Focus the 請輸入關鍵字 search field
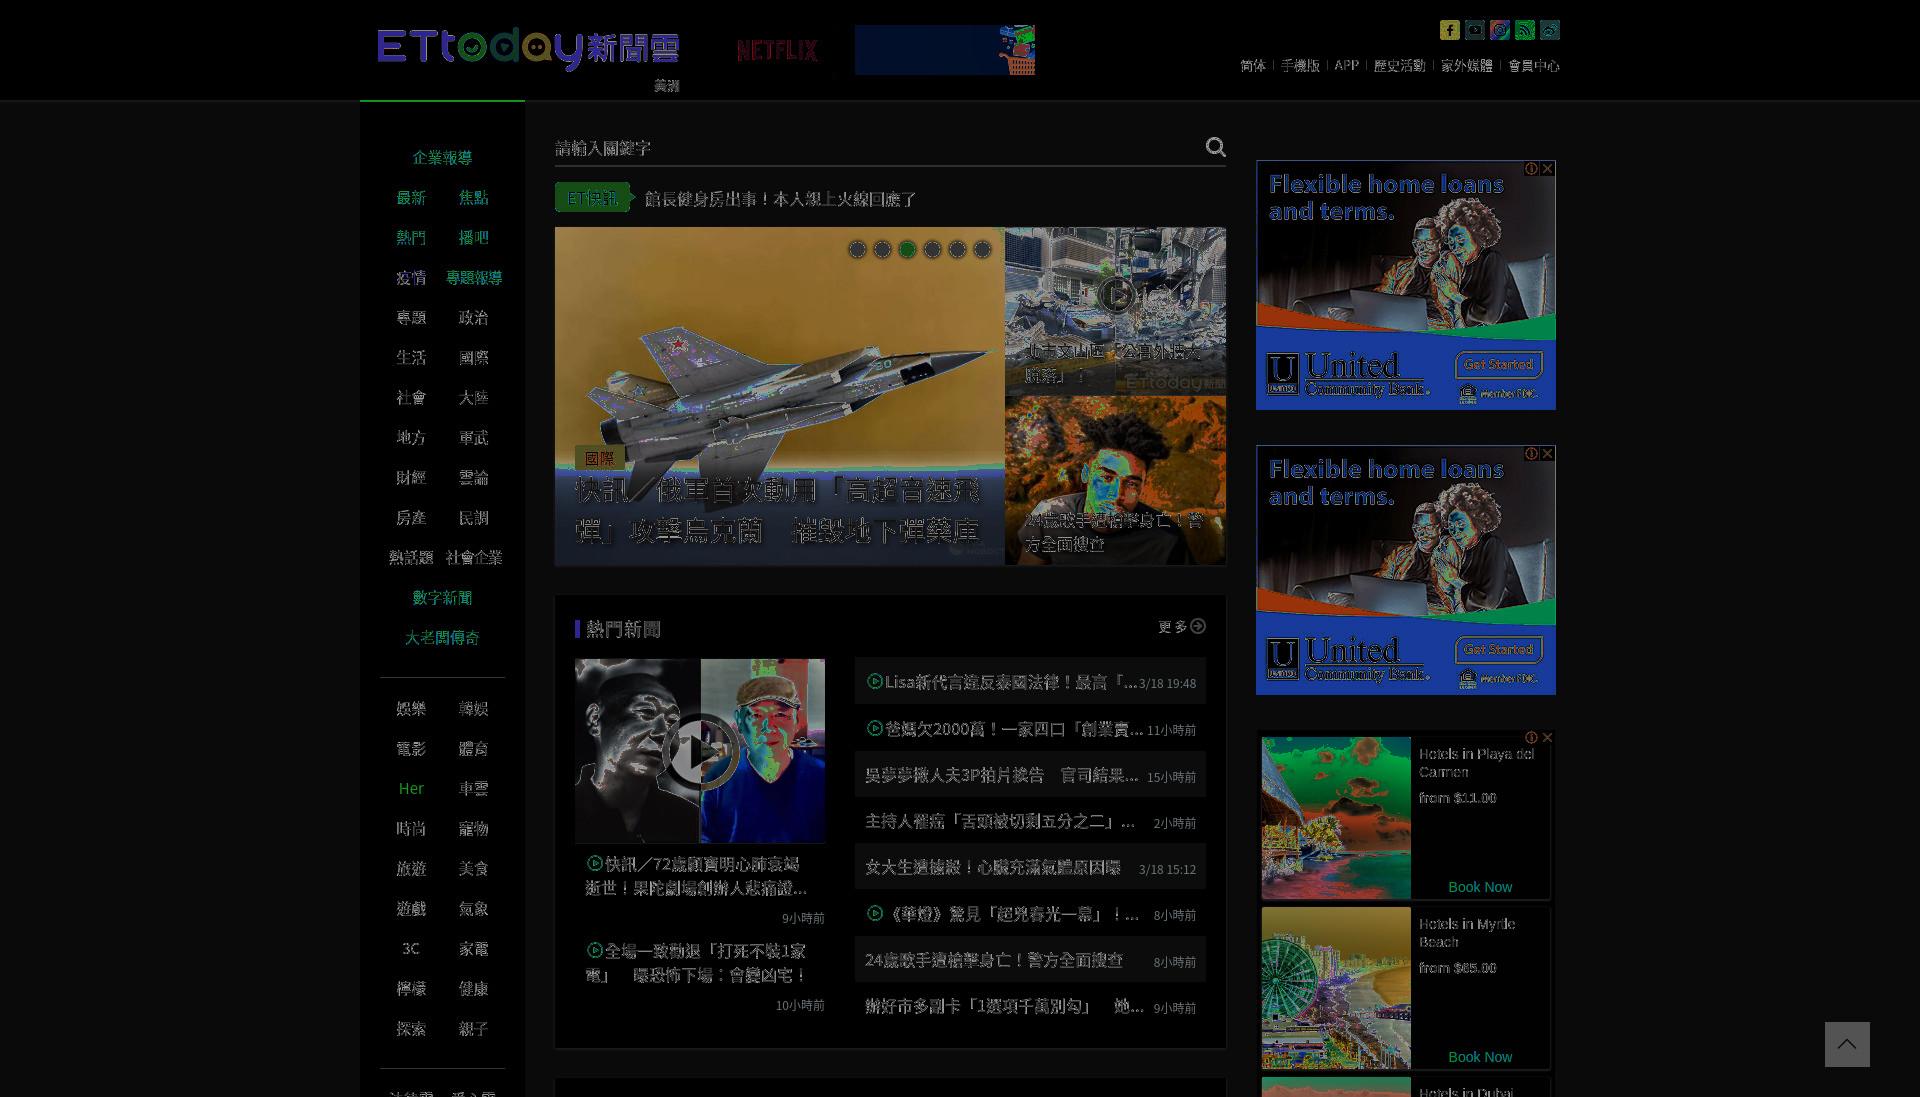1920x1097 pixels. click(x=875, y=148)
